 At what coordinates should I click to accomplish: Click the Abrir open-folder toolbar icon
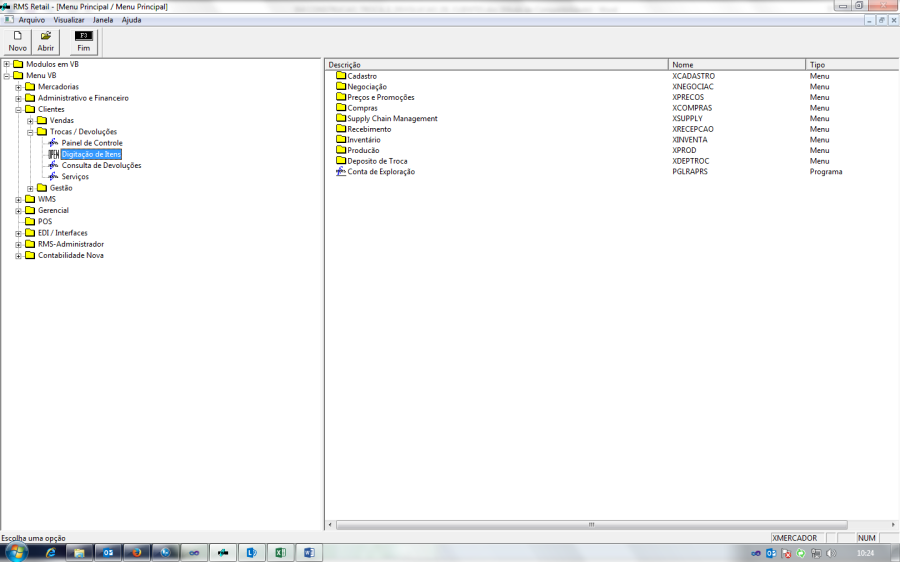(45, 36)
